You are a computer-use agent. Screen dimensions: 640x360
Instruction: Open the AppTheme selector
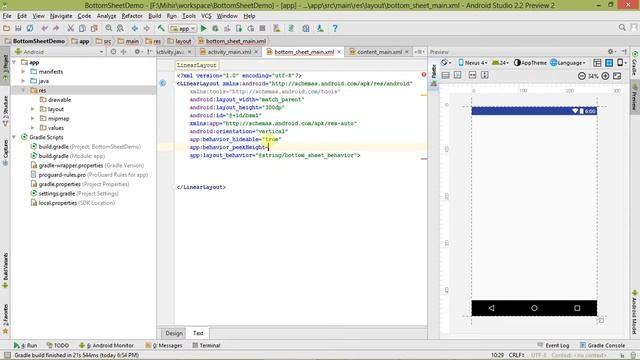click(x=530, y=62)
